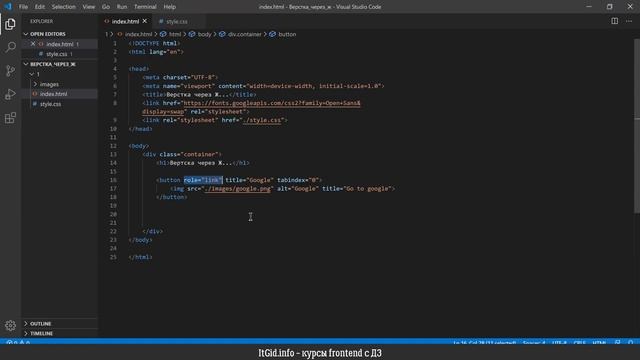Expand the Outline section

tap(26, 323)
